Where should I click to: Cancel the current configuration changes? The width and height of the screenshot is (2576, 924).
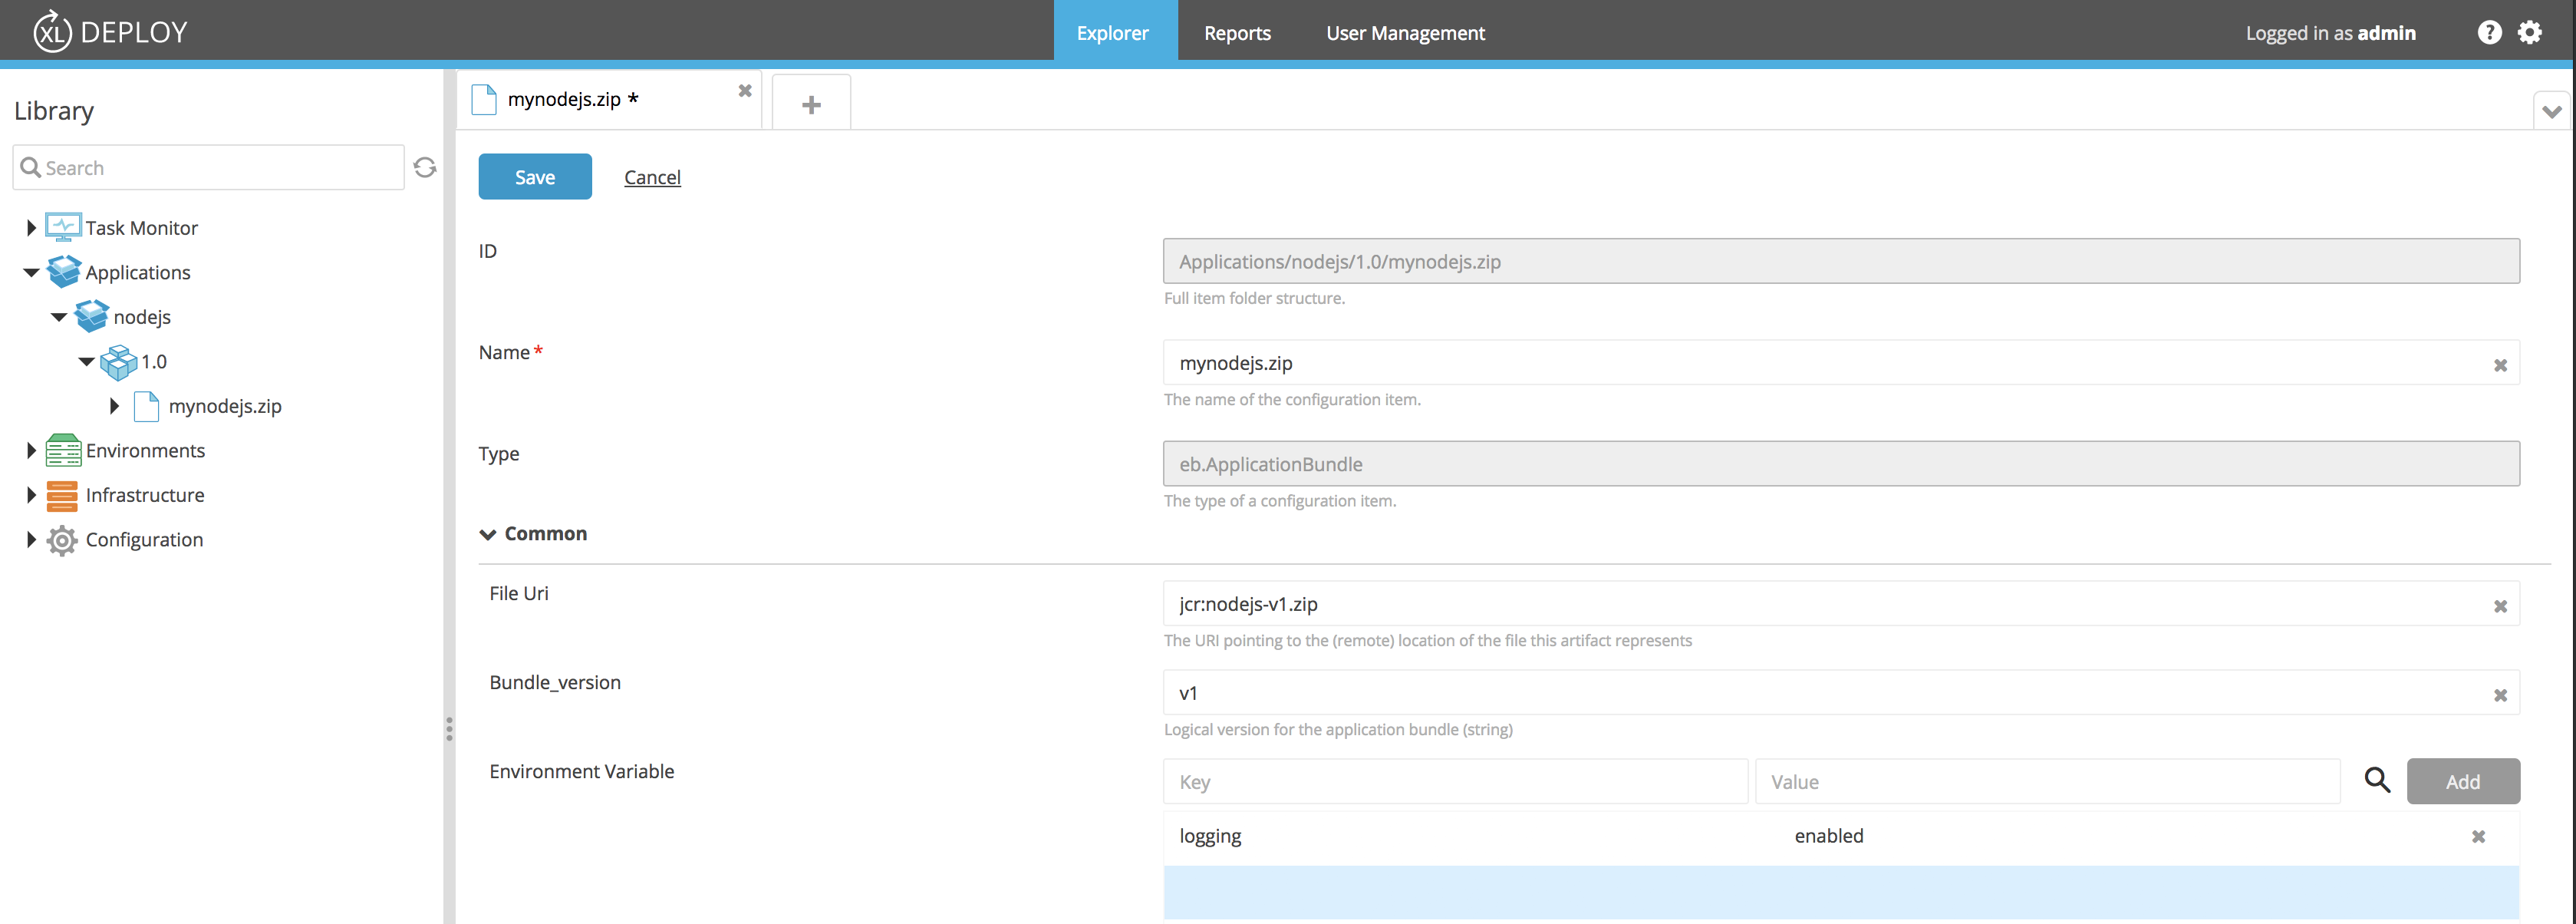tap(651, 176)
